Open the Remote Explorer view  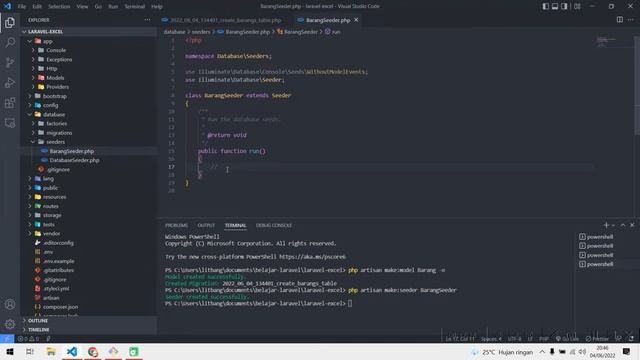(x=10, y=122)
